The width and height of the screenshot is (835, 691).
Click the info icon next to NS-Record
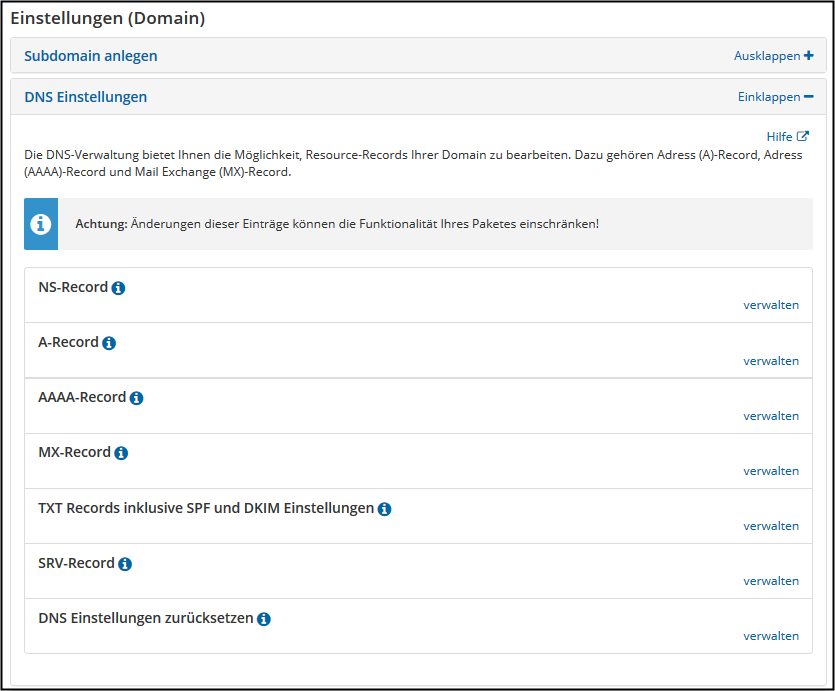pos(118,288)
